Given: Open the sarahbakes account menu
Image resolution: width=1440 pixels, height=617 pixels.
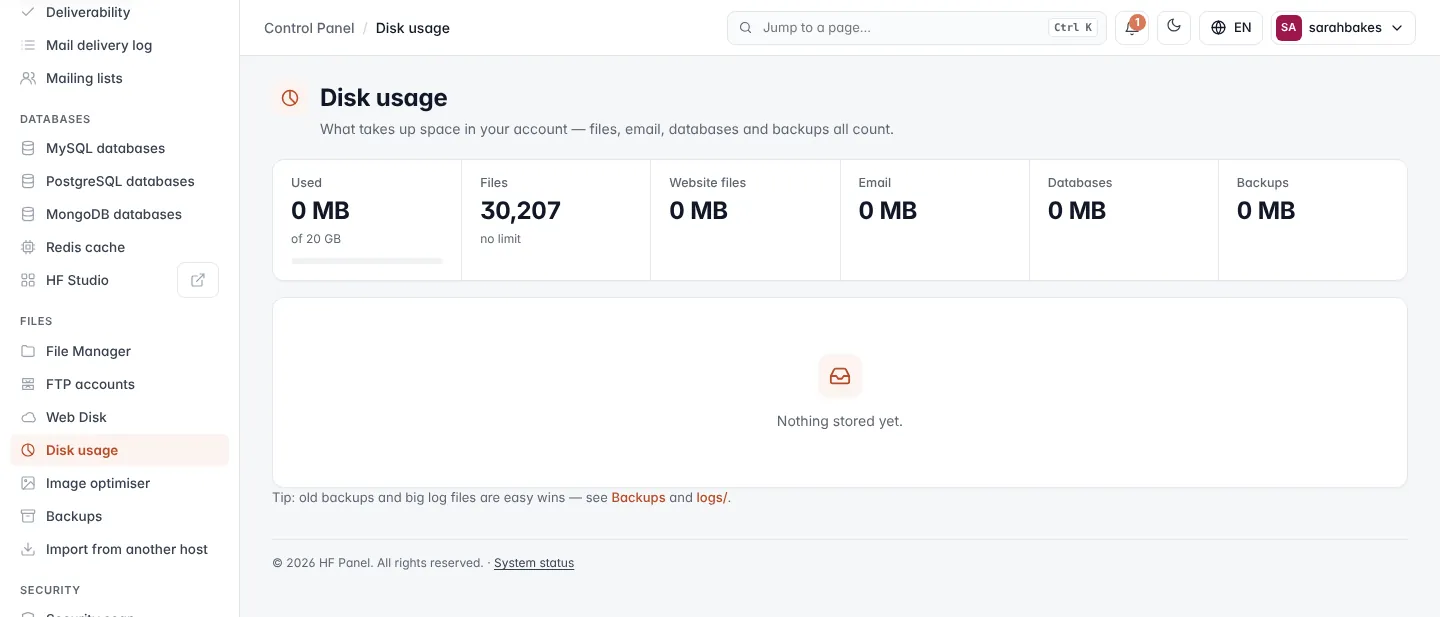Looking at the screenshot, I should pyautogui.click(x=1343, y=28).
